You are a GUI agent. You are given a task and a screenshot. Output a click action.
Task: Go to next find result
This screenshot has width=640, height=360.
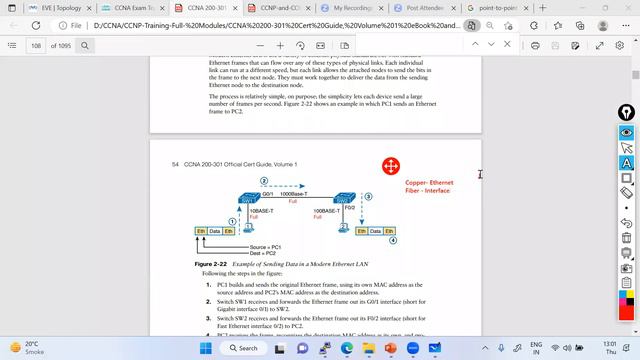tap(491, 44)
